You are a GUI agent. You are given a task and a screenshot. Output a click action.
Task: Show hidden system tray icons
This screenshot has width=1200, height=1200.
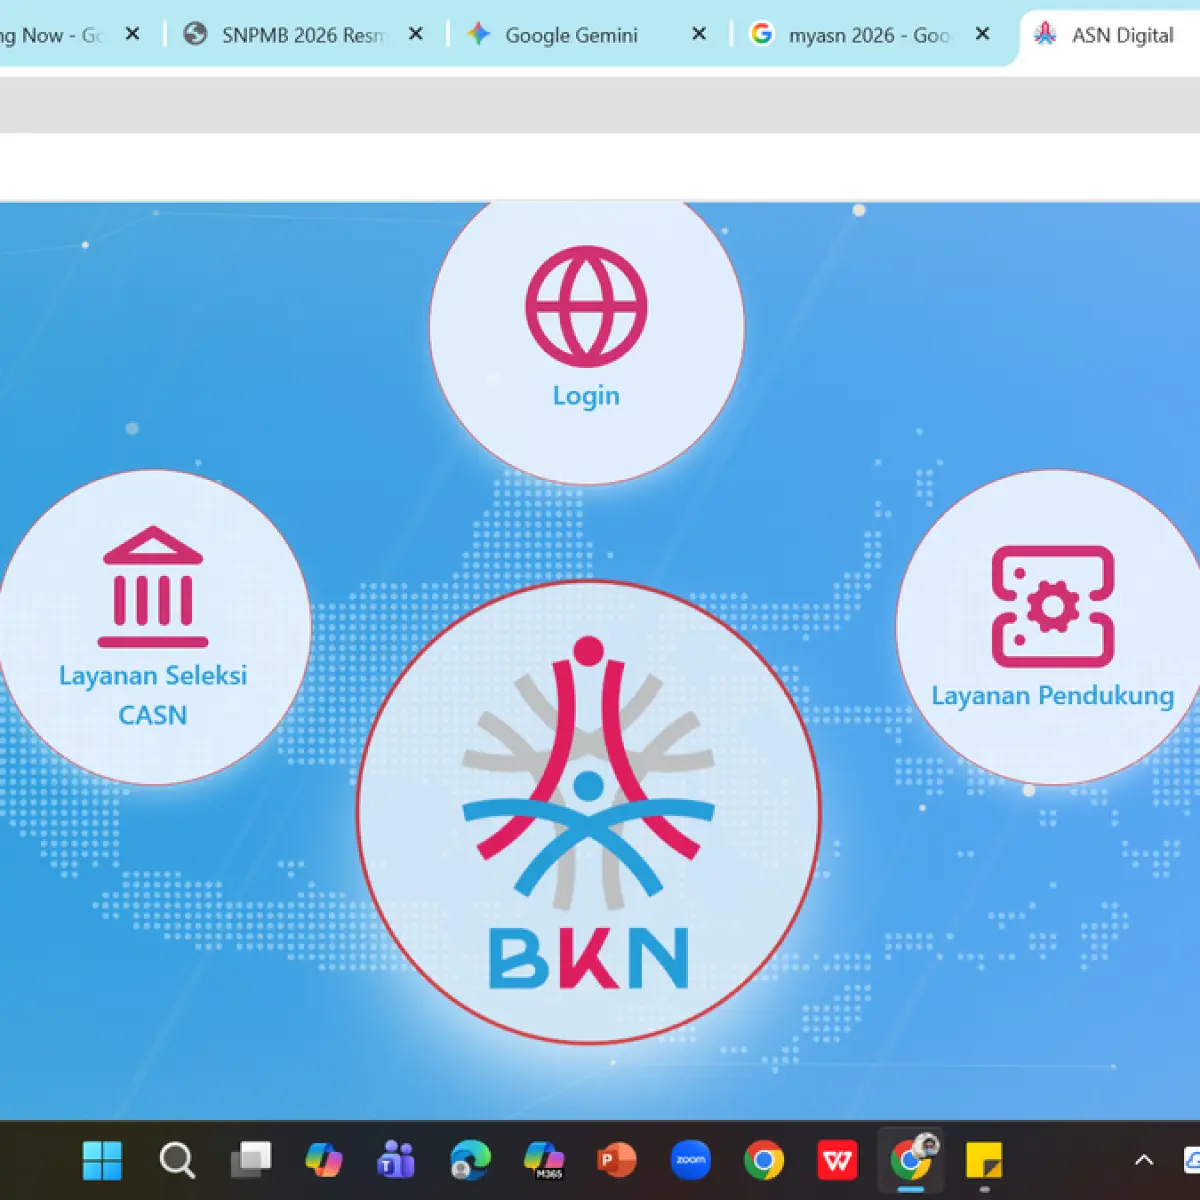1144,1160
